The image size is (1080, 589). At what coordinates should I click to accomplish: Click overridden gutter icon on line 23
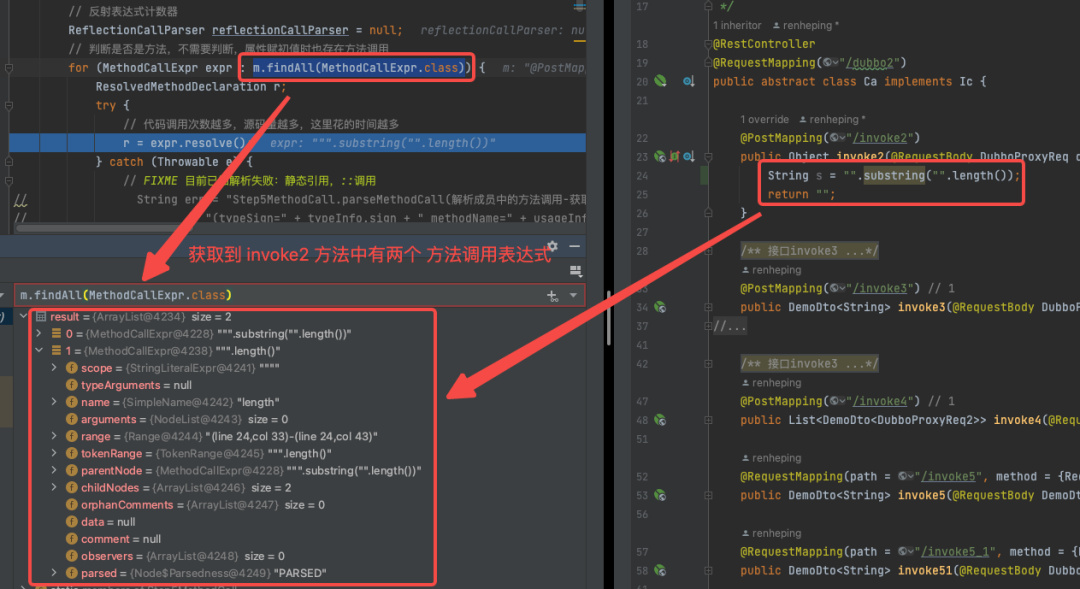click(688, 156)
